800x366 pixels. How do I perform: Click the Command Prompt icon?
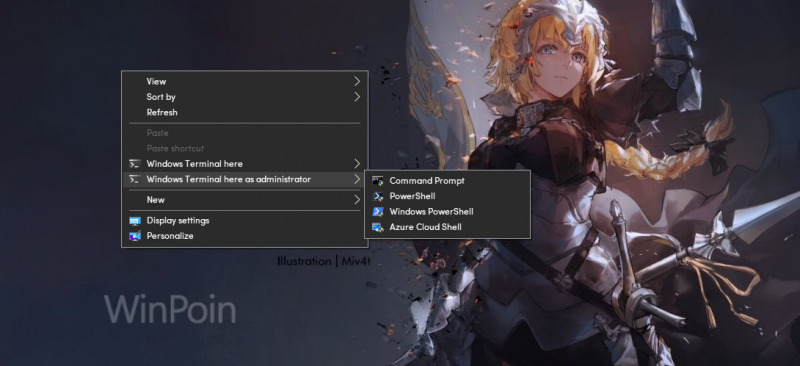click(378, 181)
